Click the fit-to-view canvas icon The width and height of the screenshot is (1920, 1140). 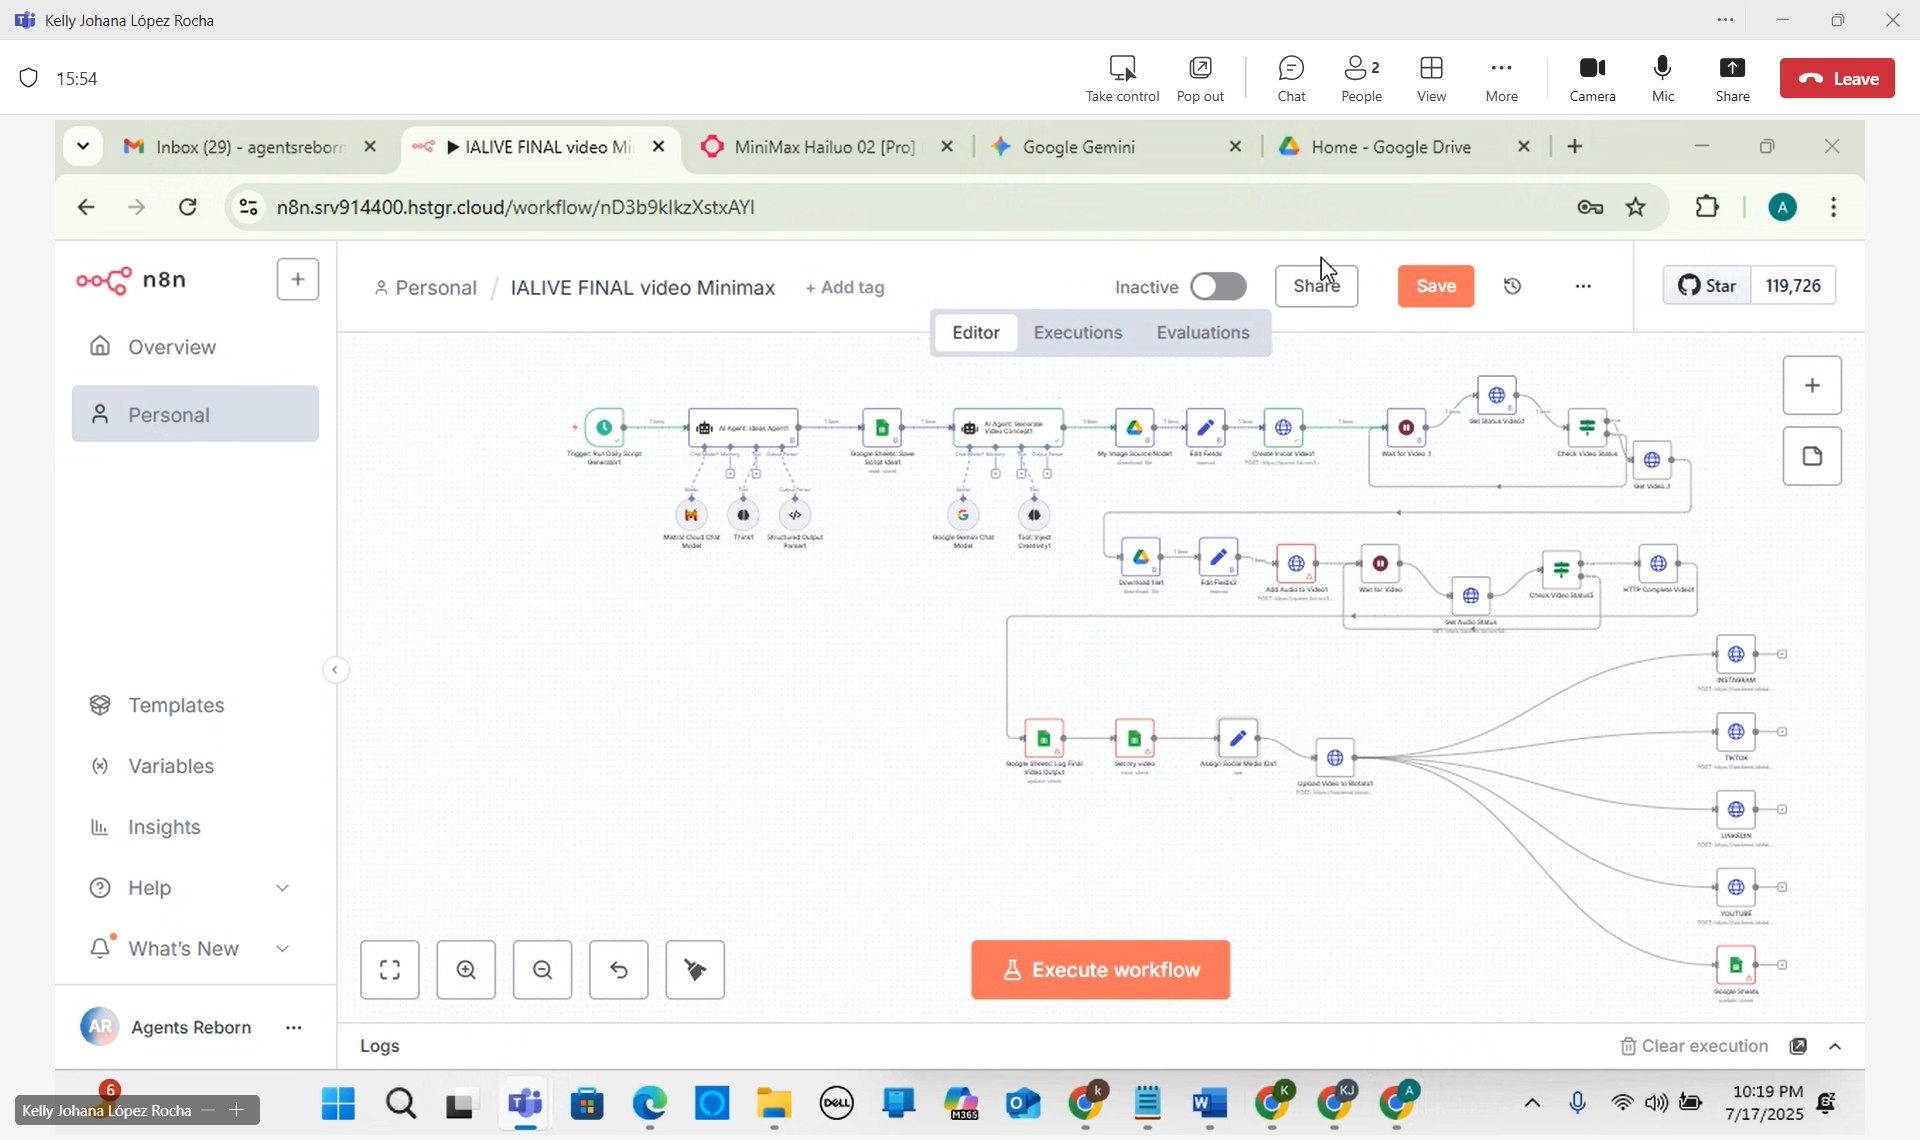(x=390, y=970)
